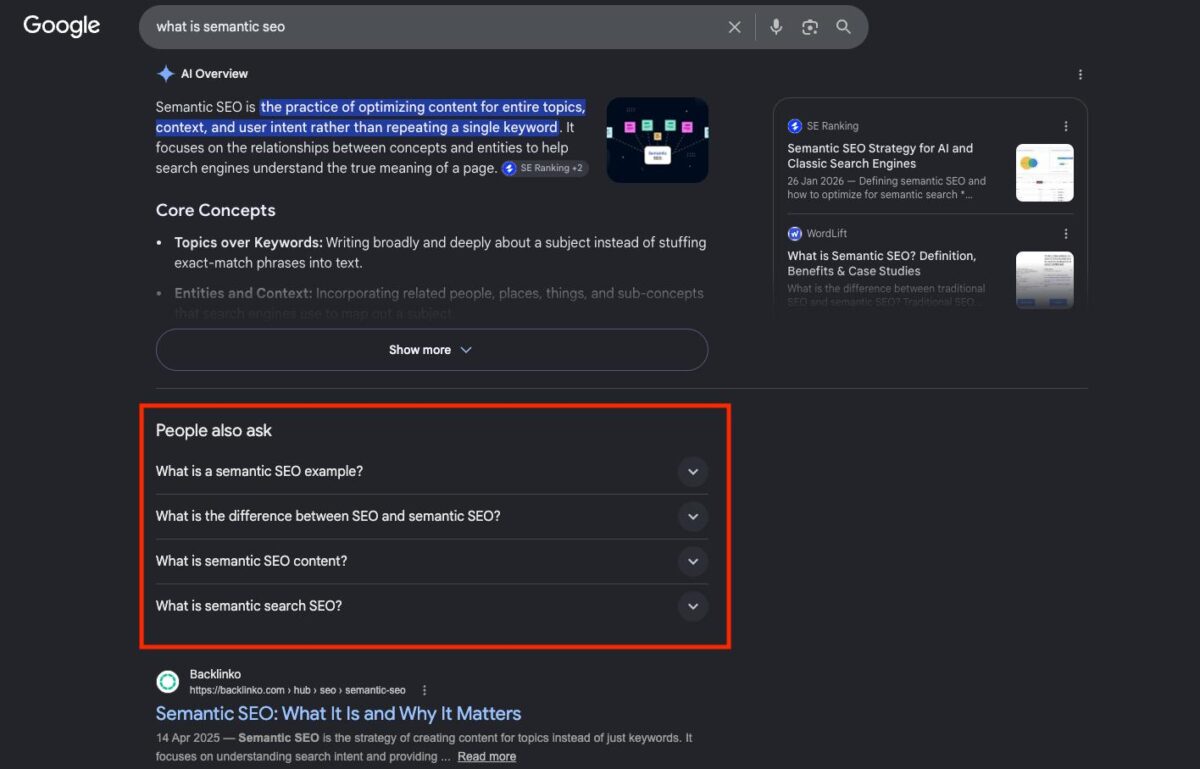Open the semantic SEO diagram image
The height and width of the screenshot is (769, 1200).
coord(657,140)
